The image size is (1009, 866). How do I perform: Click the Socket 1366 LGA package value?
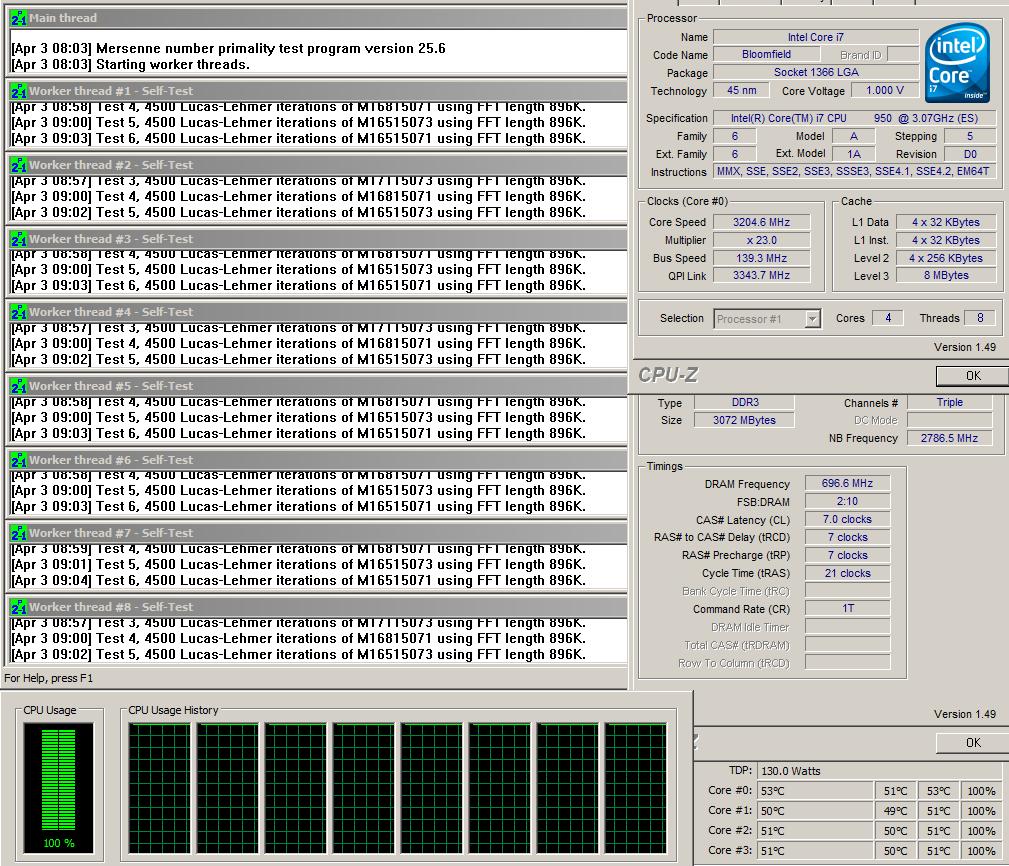pos(816,72)
